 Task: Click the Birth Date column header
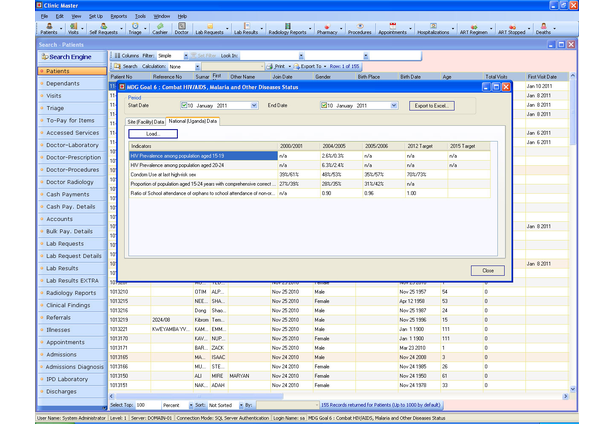coord(419,77)
